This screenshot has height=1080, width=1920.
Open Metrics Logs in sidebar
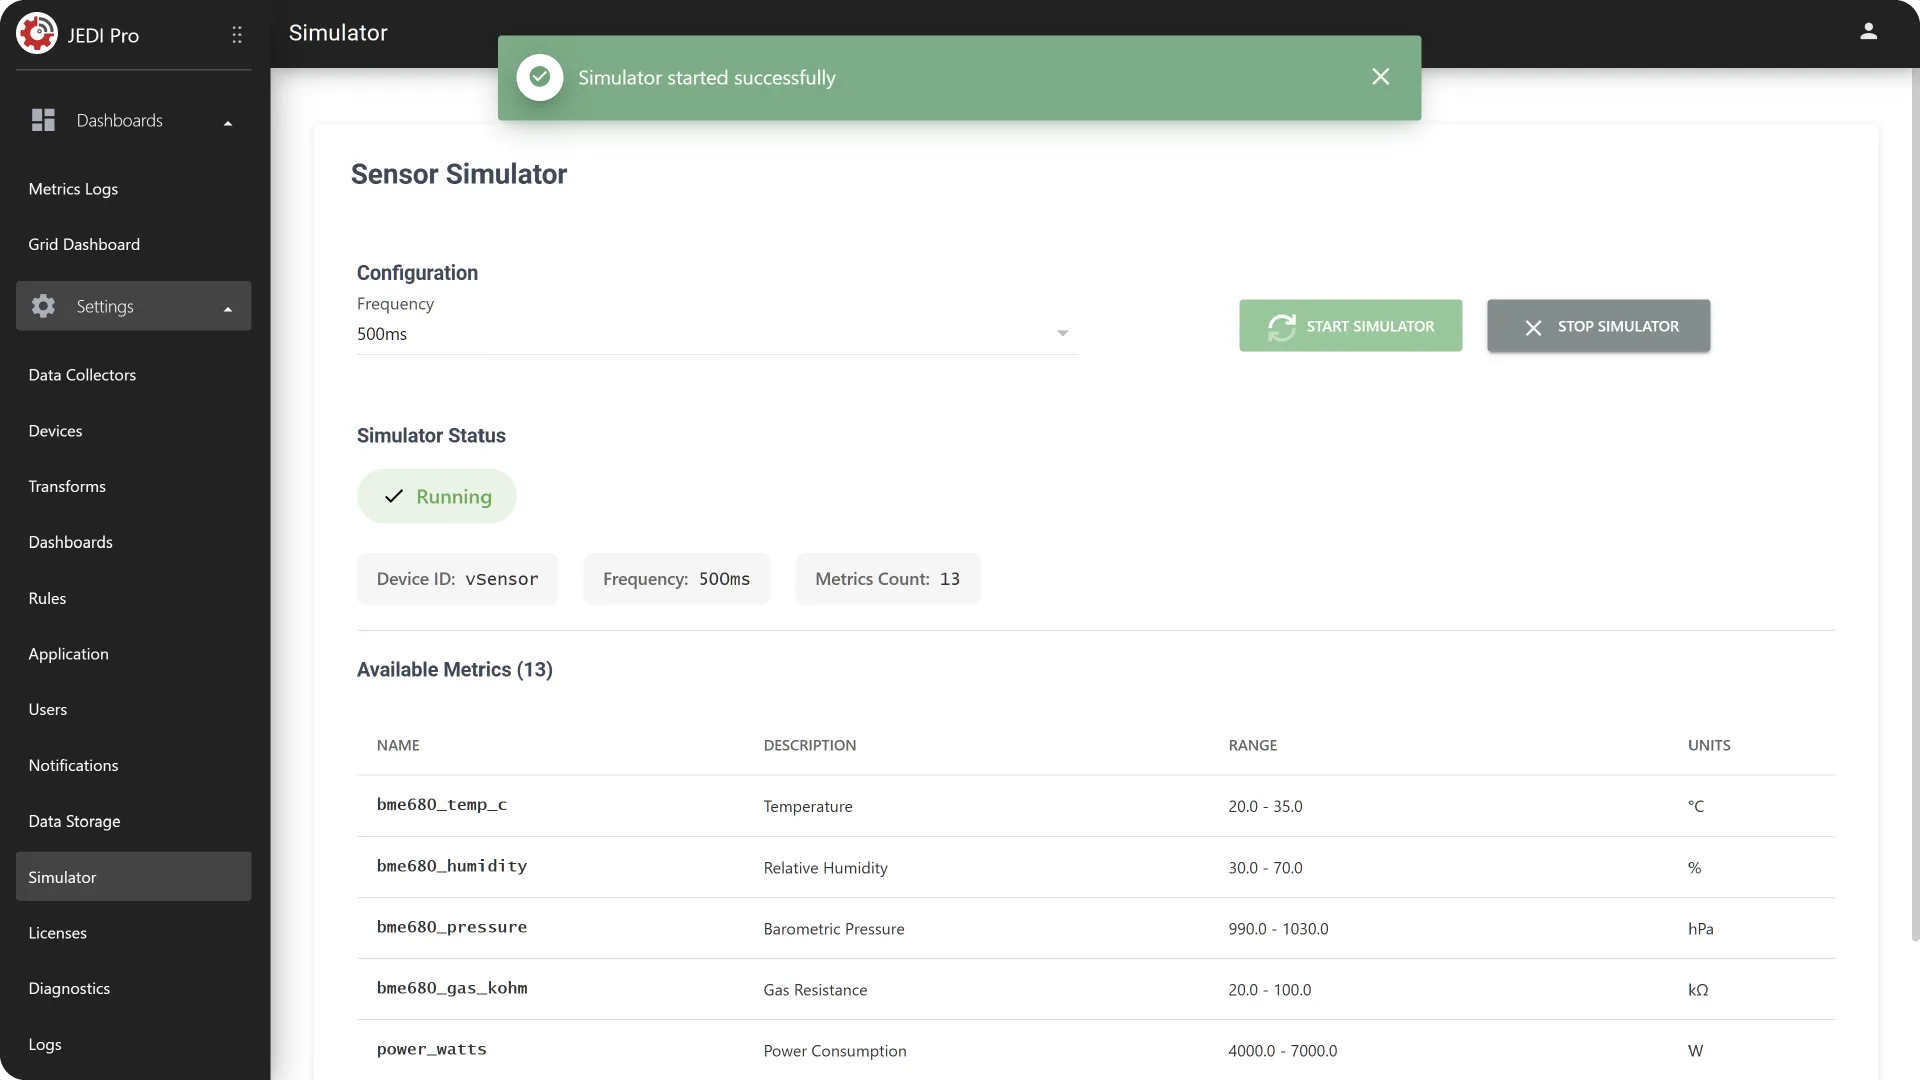click(x=73, y=189)
